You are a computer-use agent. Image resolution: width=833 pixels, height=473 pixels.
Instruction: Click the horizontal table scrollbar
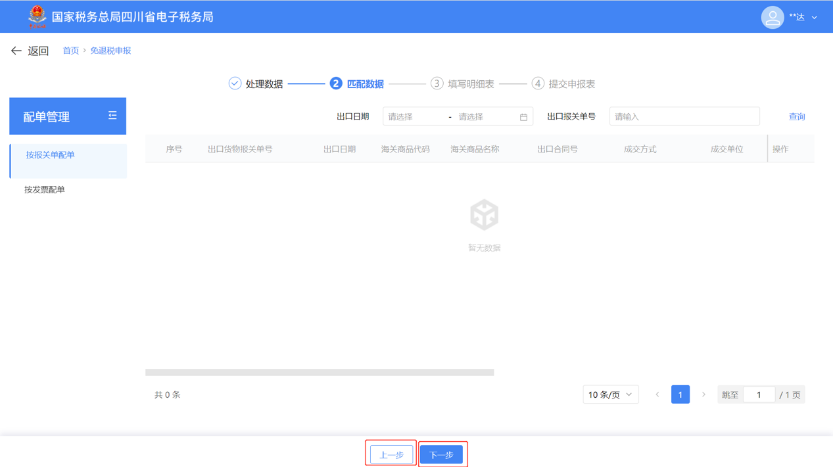point(319,372)
